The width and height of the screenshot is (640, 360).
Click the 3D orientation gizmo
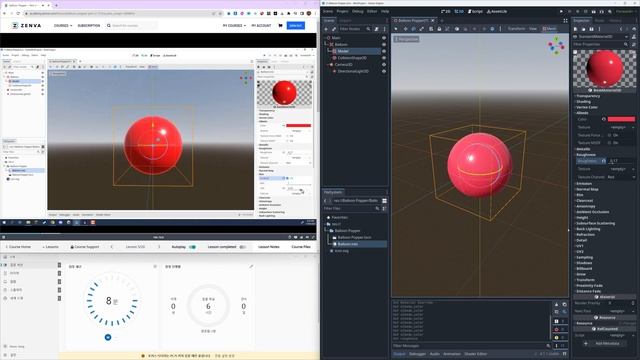point(556,45)
